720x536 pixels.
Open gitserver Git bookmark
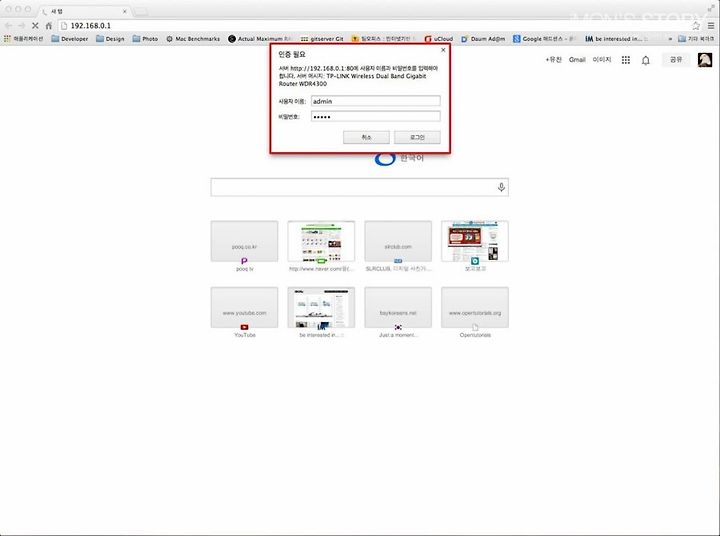click(x=322, y=39)
